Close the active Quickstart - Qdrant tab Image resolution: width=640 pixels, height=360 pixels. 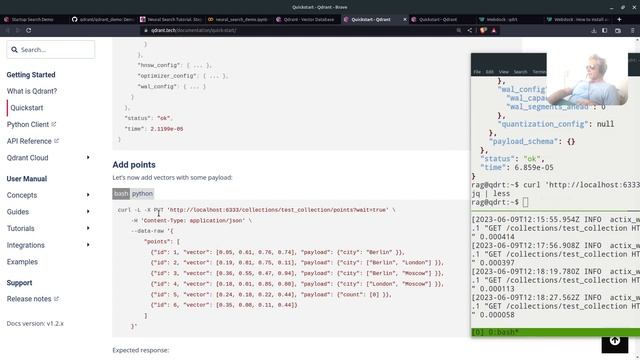pos(405,19)
